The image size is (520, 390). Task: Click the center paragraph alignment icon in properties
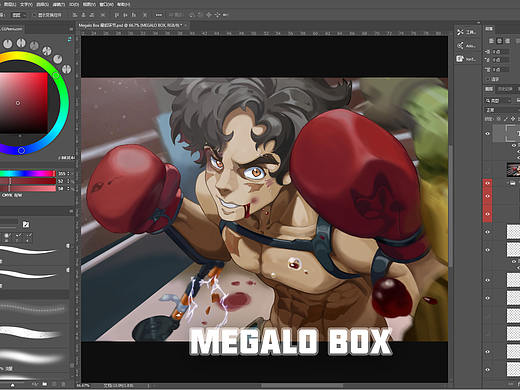tap(499, 41)
